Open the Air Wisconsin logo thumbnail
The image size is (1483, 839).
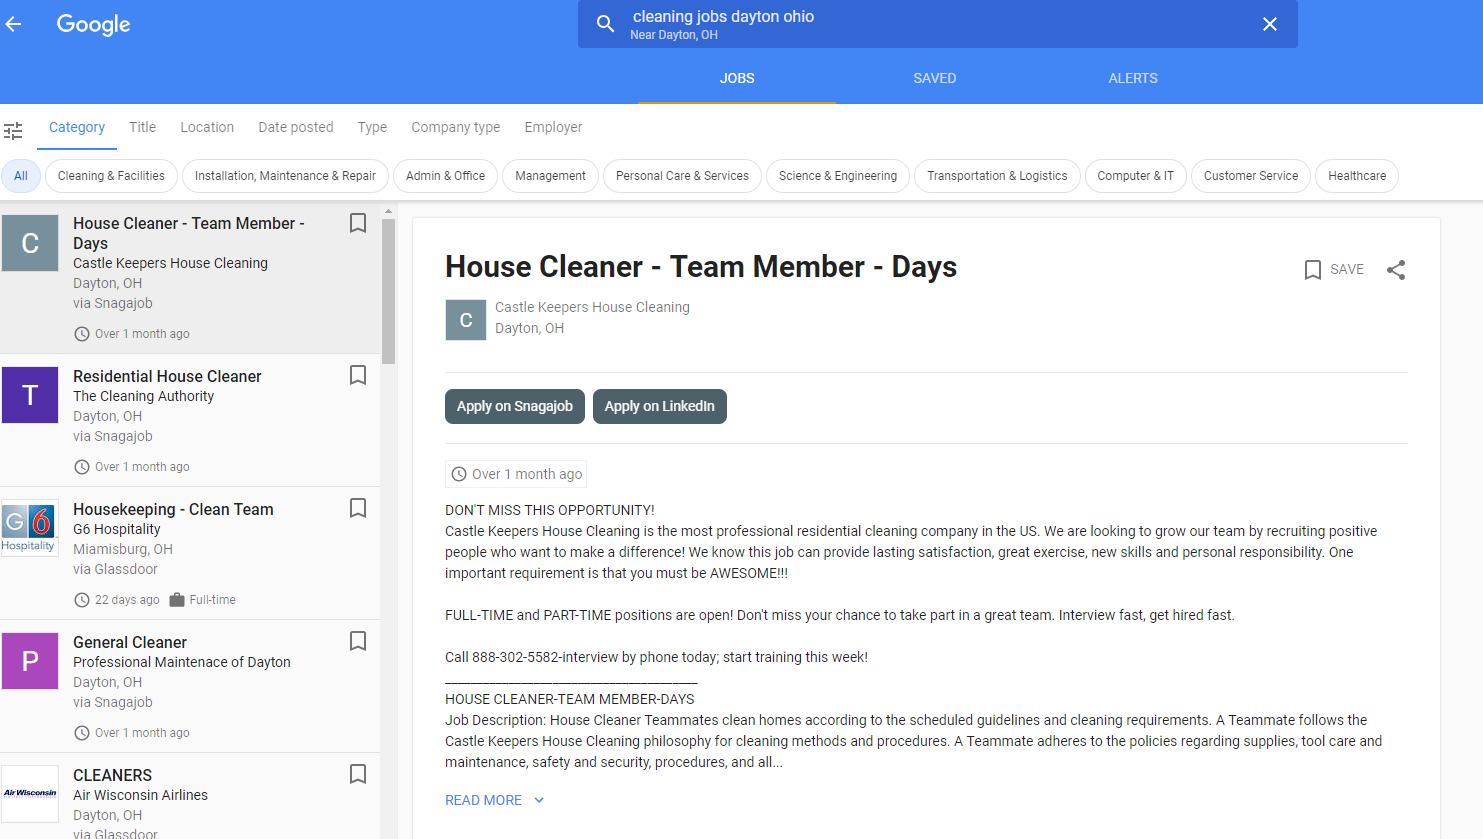30,794
